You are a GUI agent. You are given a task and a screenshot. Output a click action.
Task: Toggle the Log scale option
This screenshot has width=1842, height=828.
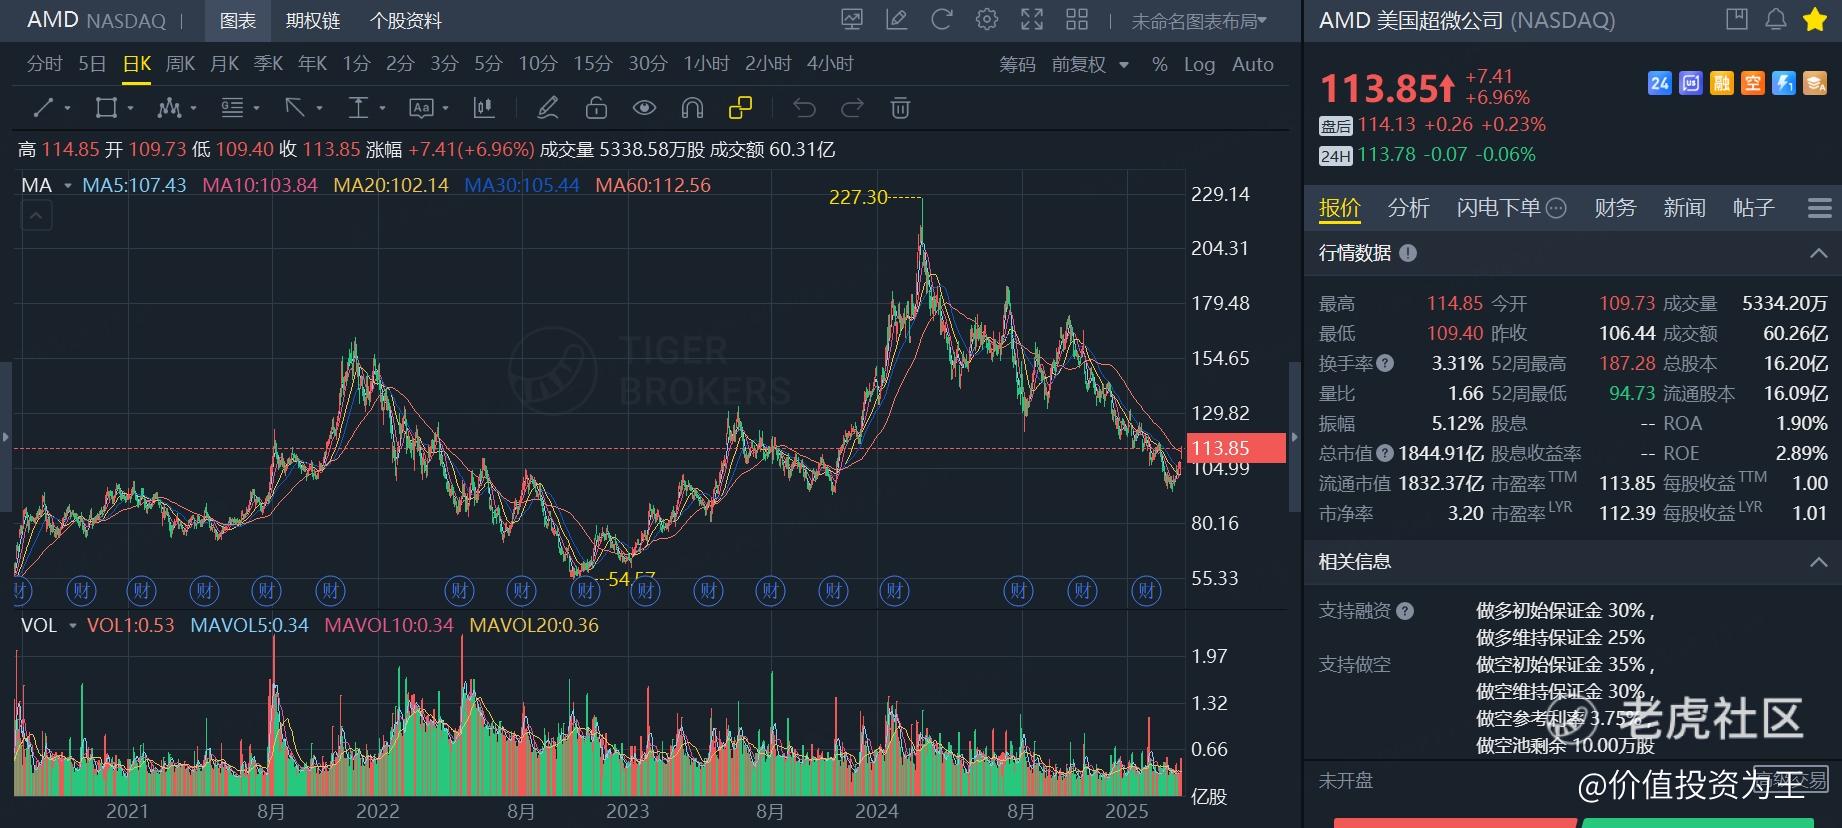[1199, 64]
